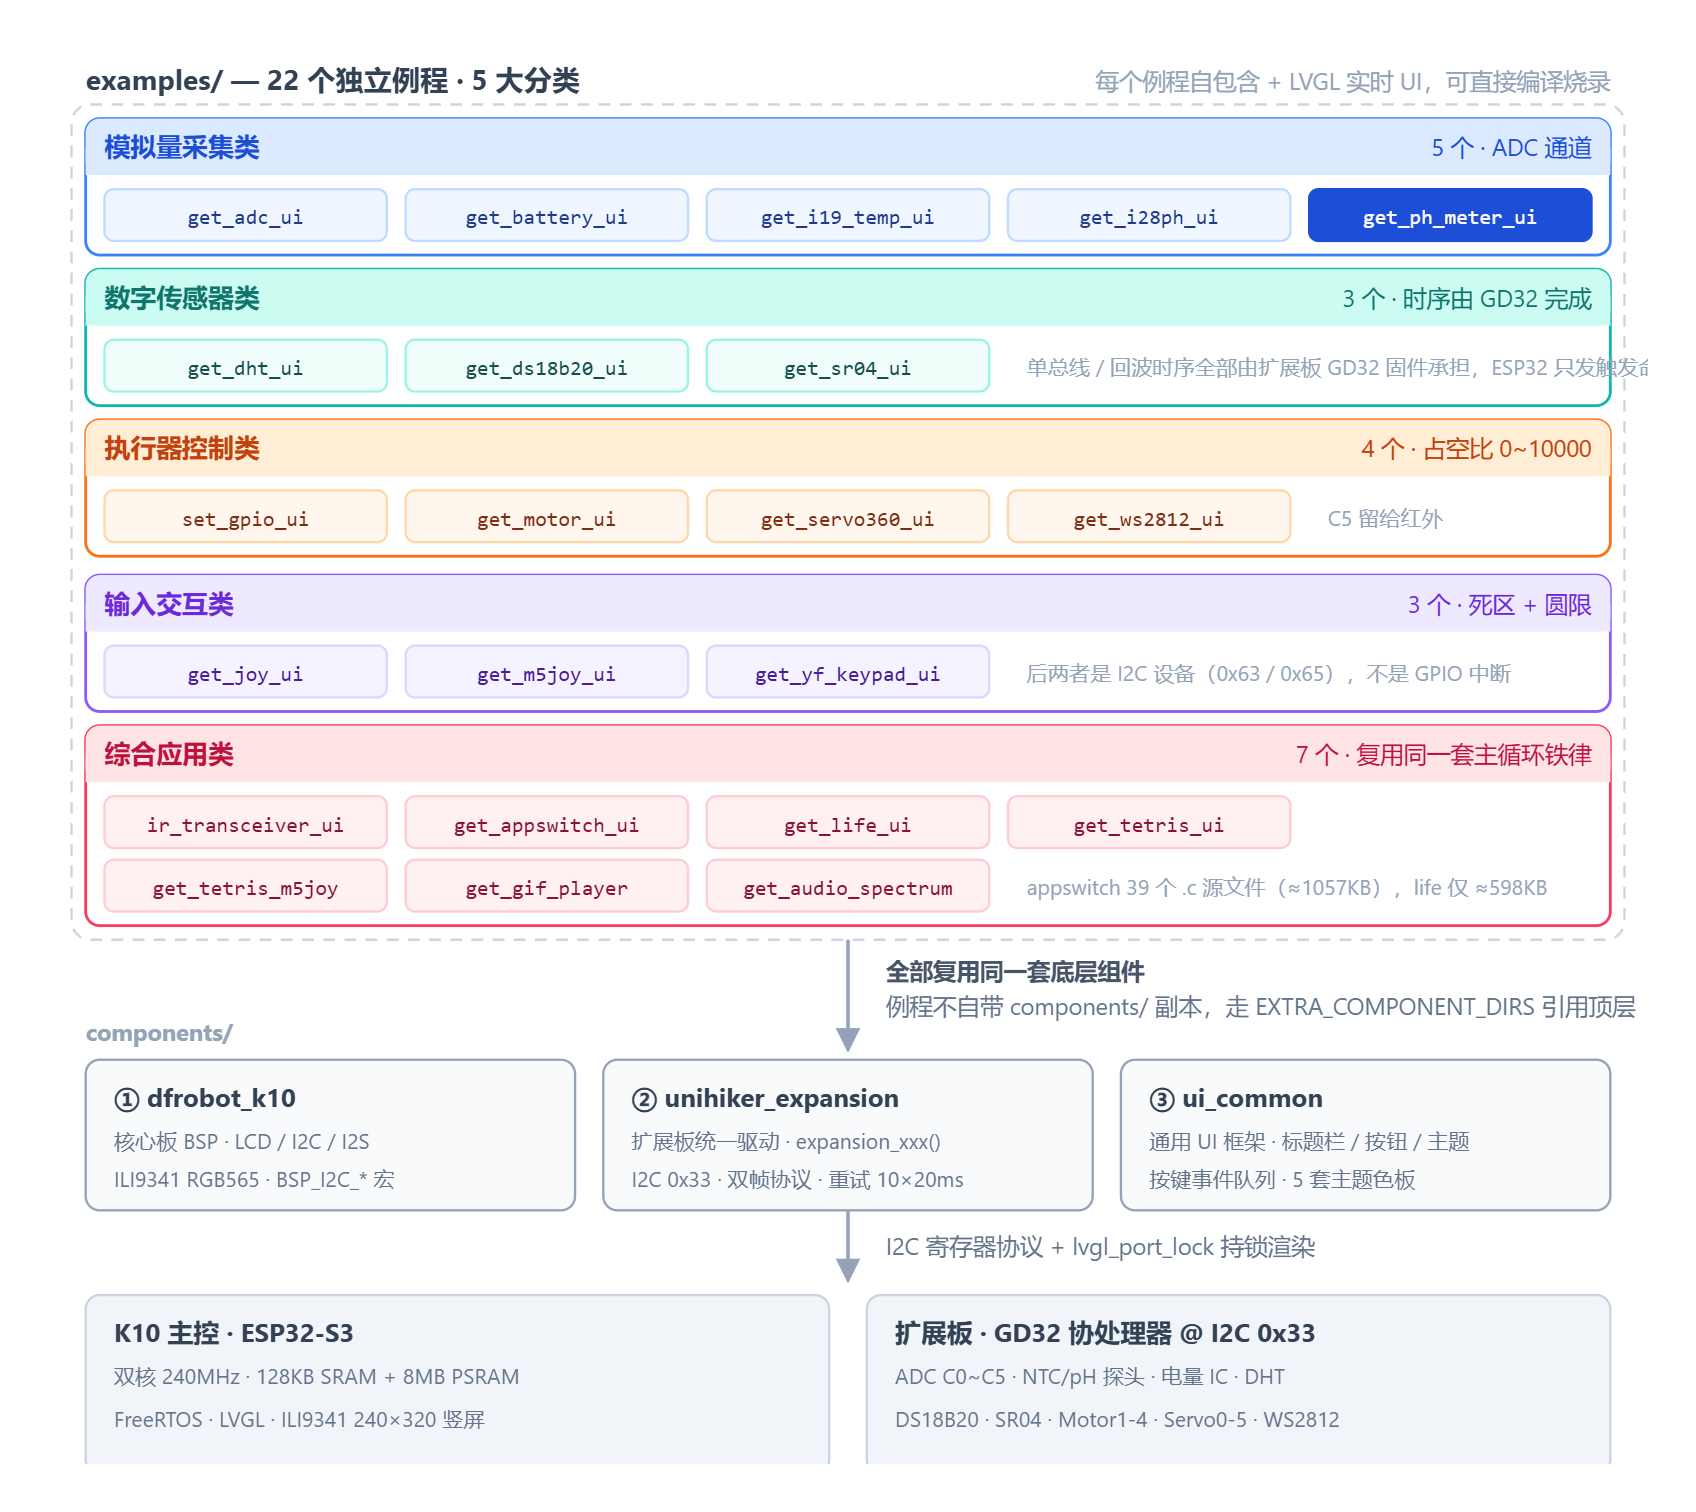
Task: Open the ir_transceiver_ui example chip
Action: pos(245,824)
